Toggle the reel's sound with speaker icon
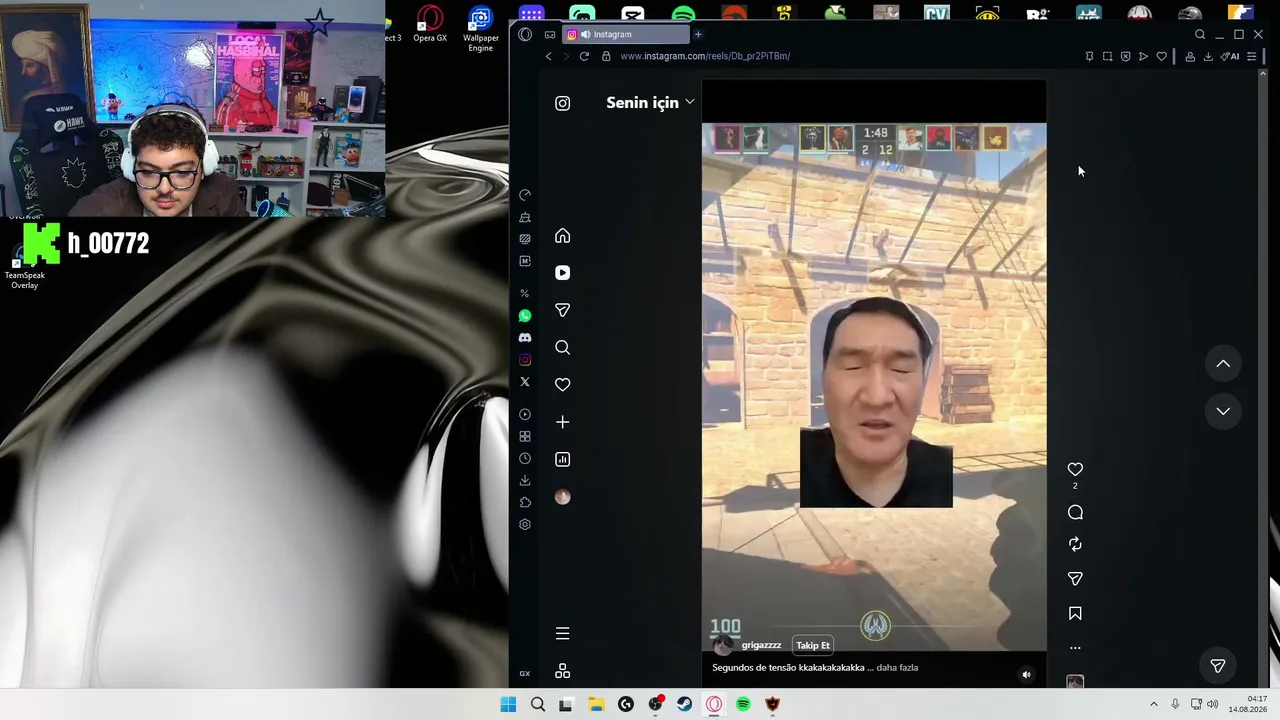 coord(1026,675)
